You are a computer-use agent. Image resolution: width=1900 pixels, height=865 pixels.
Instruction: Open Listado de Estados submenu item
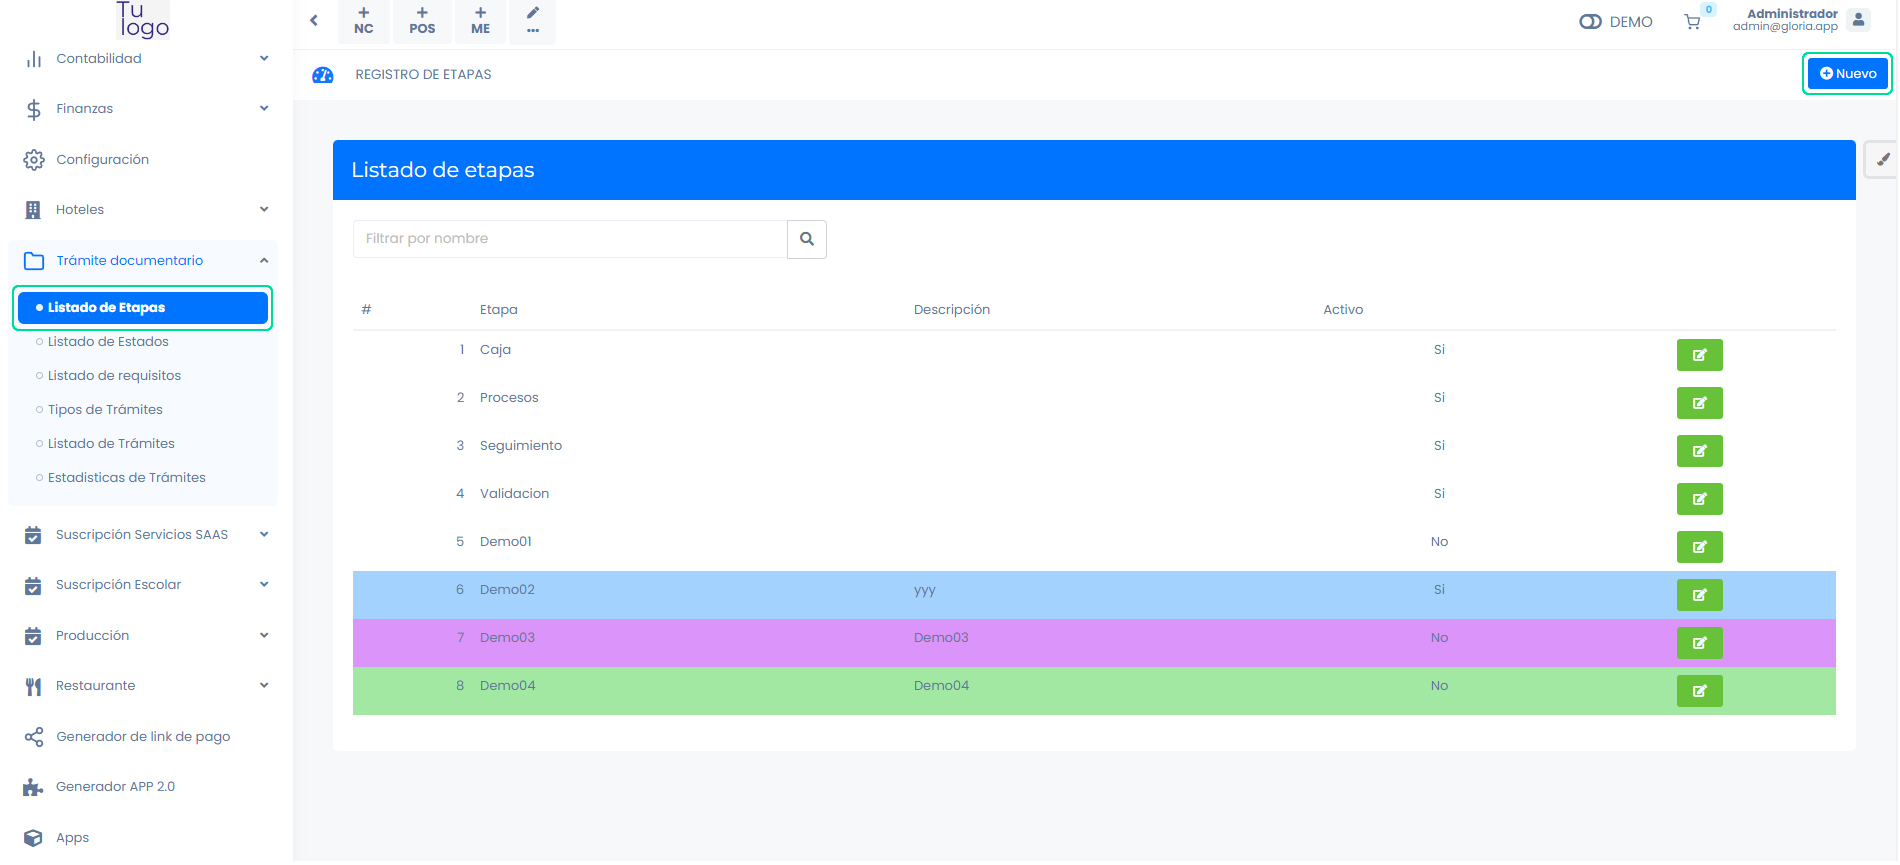(x=108, y=342)
